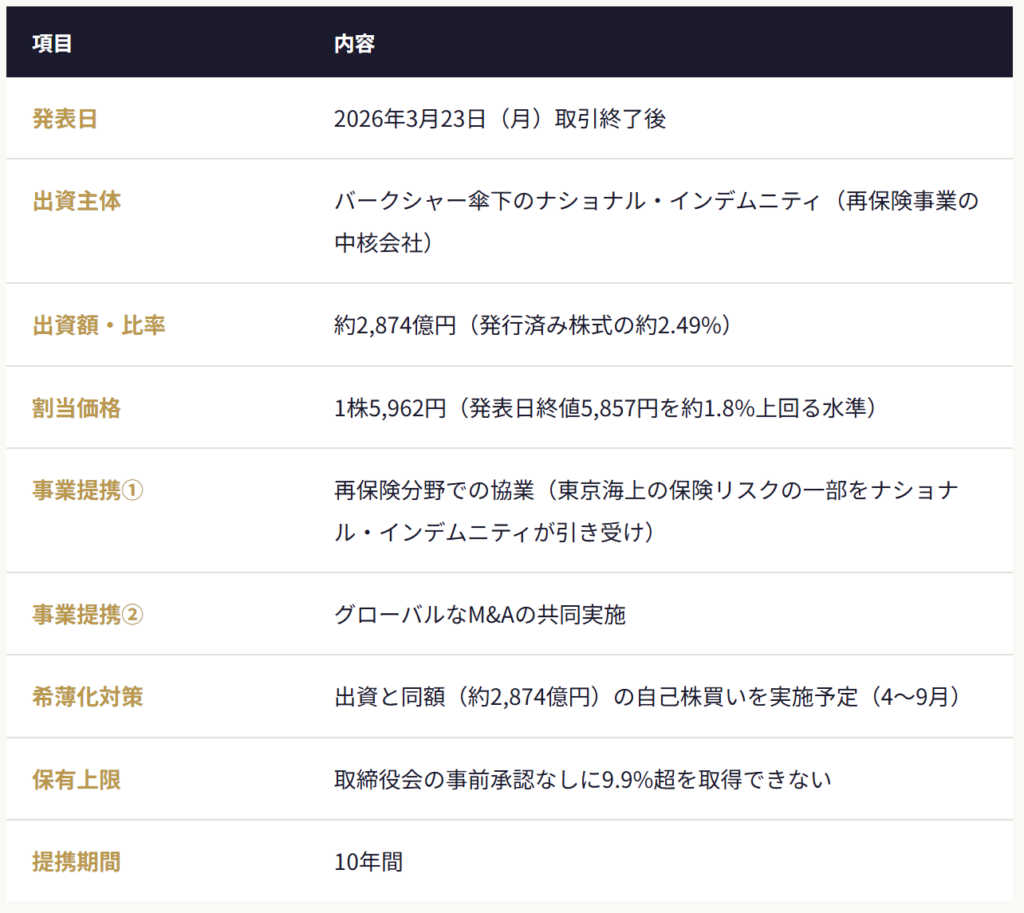Select the 発表日 row label
Viewport: 1024px width, 913px height.
65,119
